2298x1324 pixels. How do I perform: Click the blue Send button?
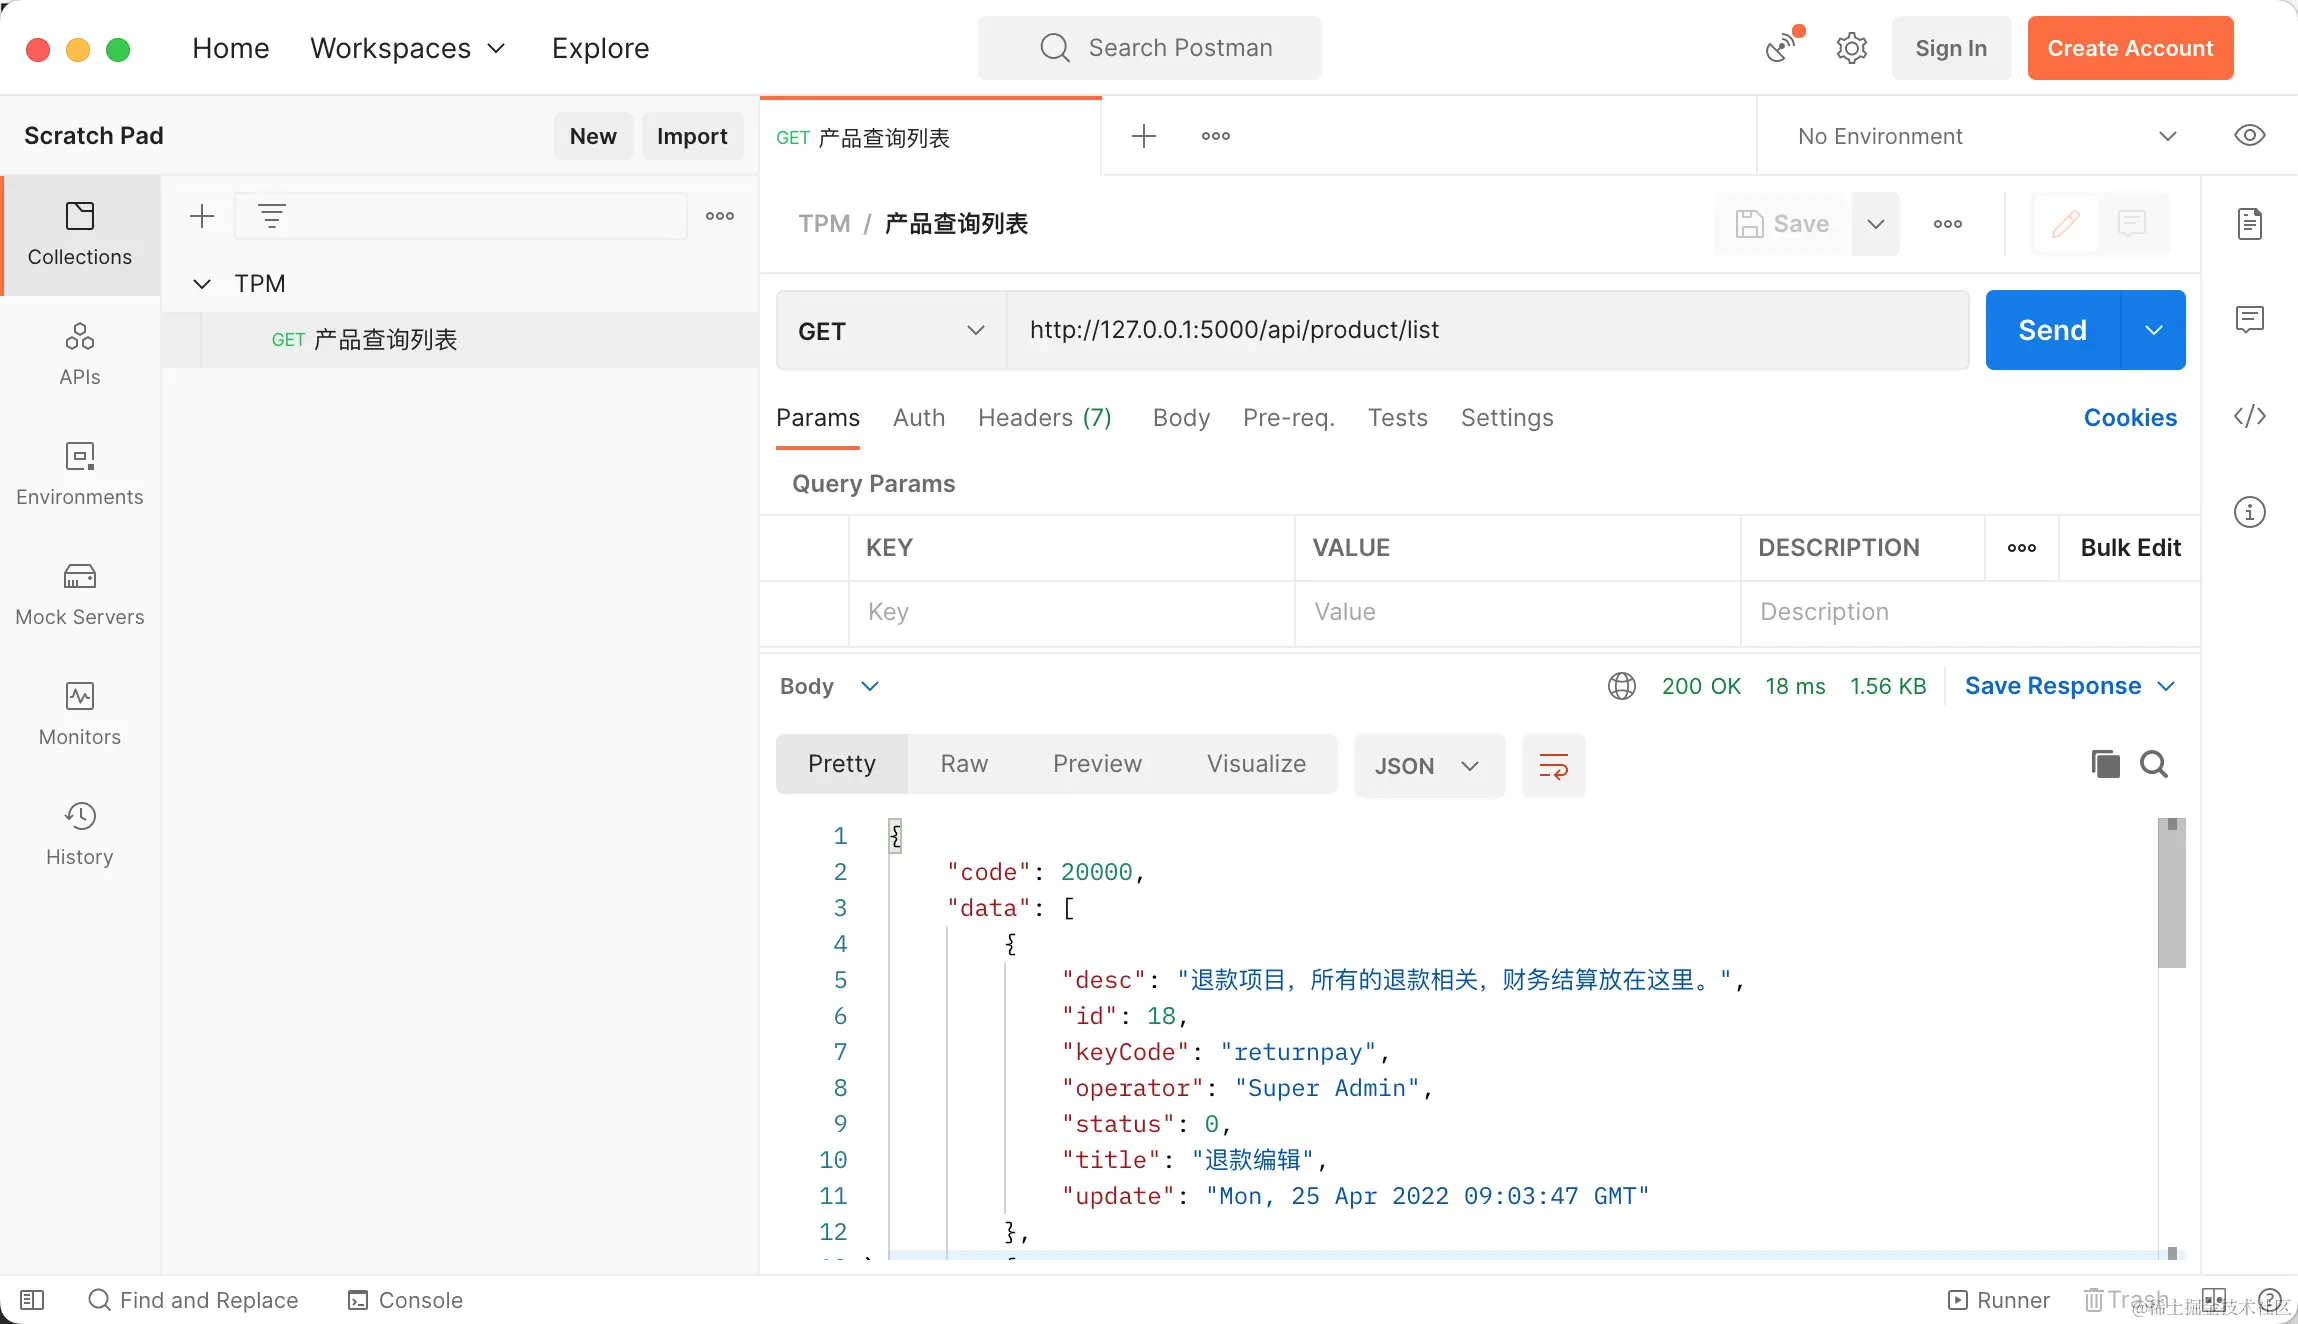pos(2052,331)
